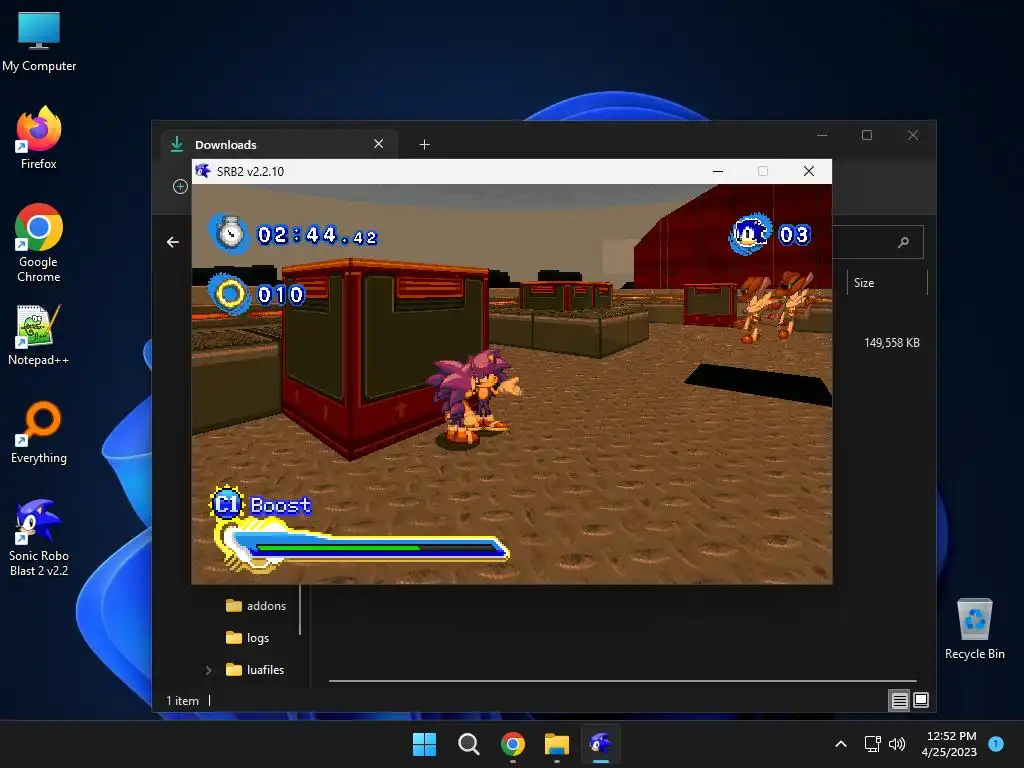
Task: Click the SRB2 v2.2.10 window title icon
Action: click(203, 171)
